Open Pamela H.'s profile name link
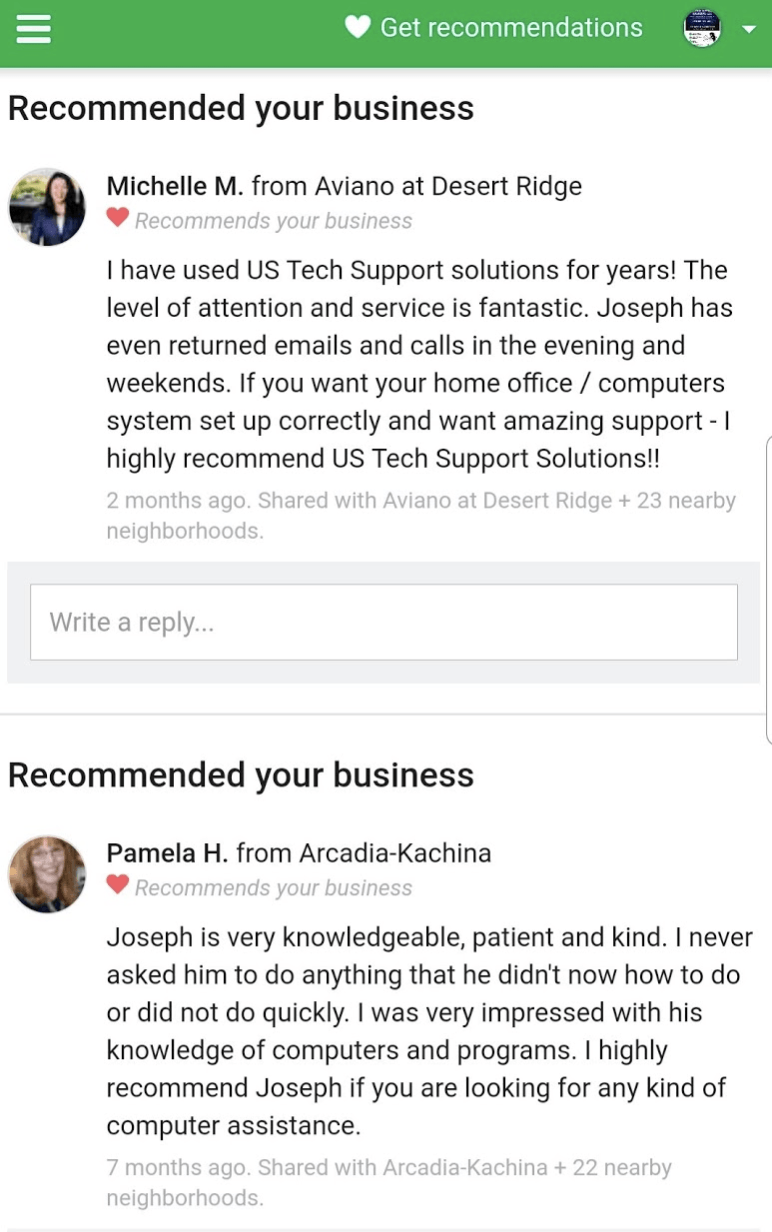Screen dimensions: 772x1232 pyautogui.click(x=167, y=853)
